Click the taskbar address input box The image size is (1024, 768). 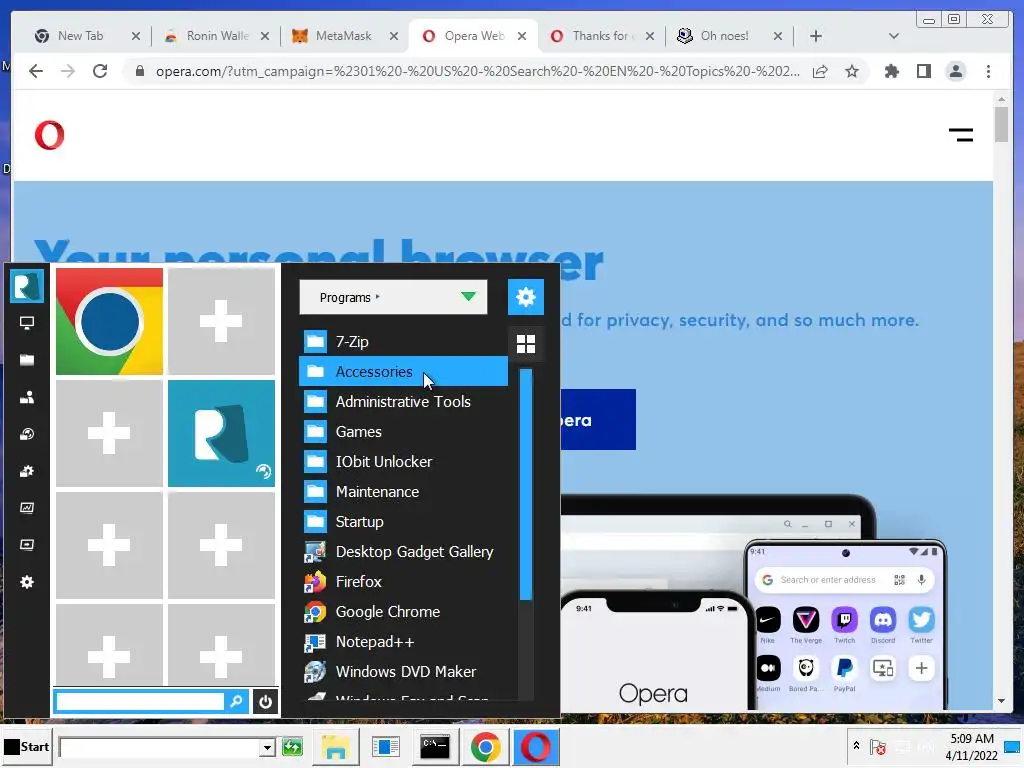tap(159, 748)
